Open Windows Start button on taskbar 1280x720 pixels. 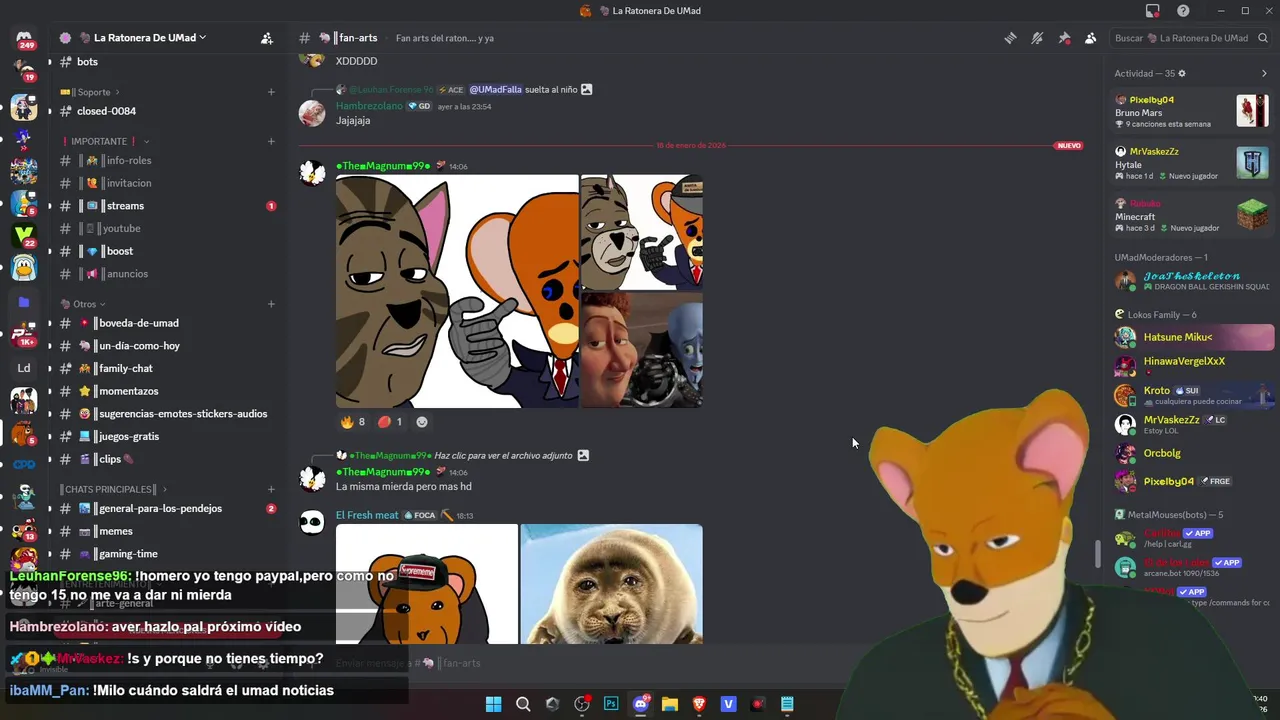(x=493, y=704)
